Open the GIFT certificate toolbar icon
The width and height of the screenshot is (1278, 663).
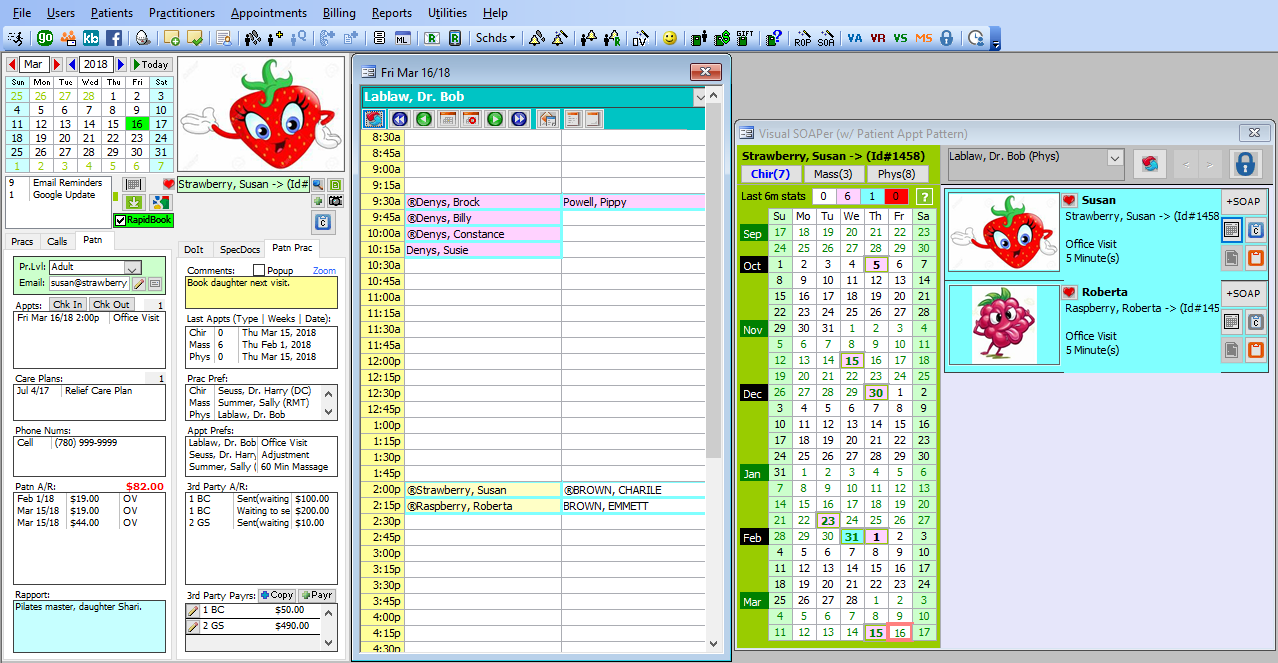tap(743, 38)
